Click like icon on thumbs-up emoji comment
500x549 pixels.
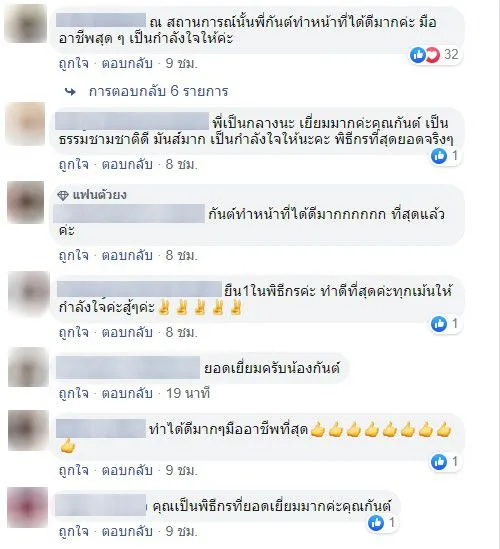click(439, 461)
